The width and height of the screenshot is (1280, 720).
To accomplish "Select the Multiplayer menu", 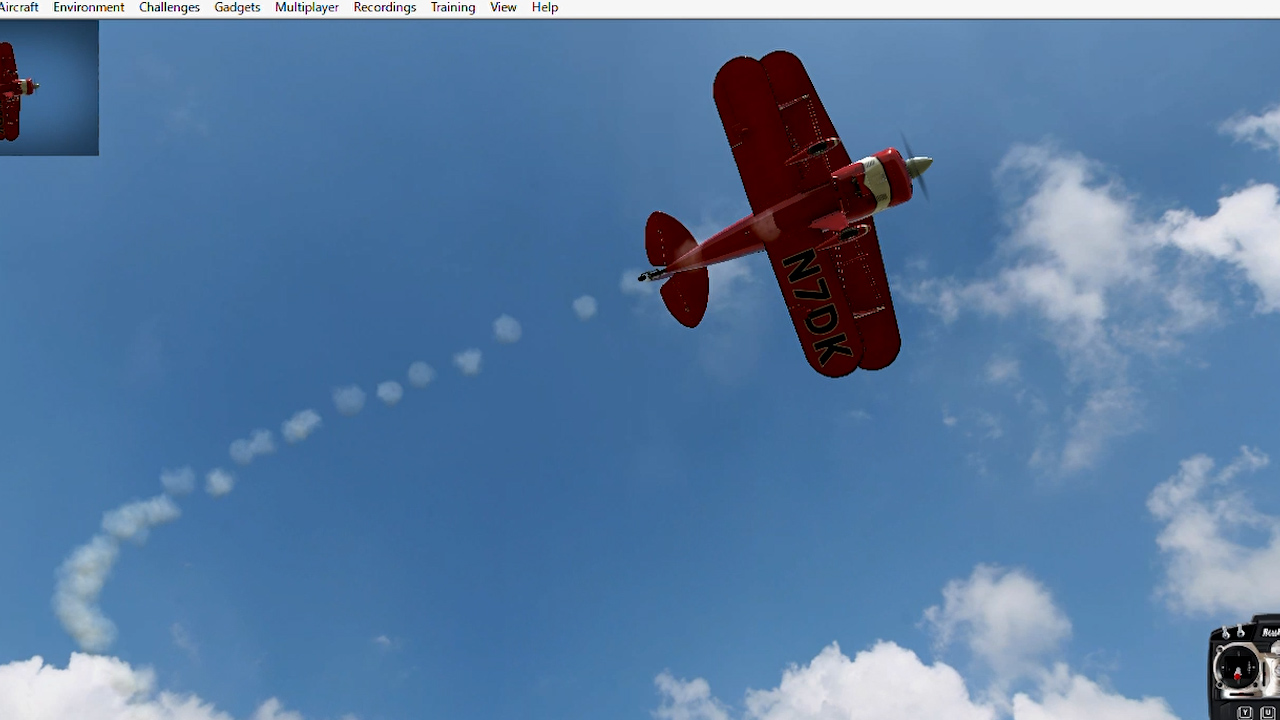I will coord(306,8).
